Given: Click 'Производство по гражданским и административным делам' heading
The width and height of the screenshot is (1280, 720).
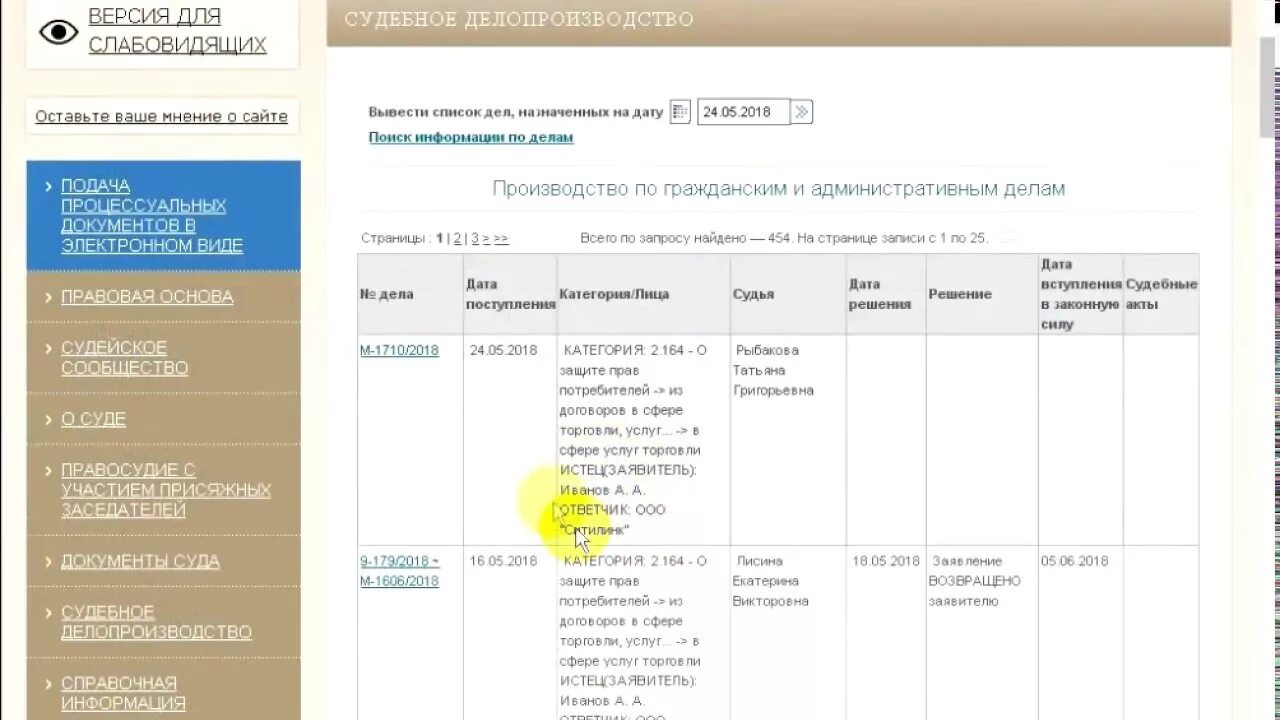Looking at the screenshot, I should 779,188.
